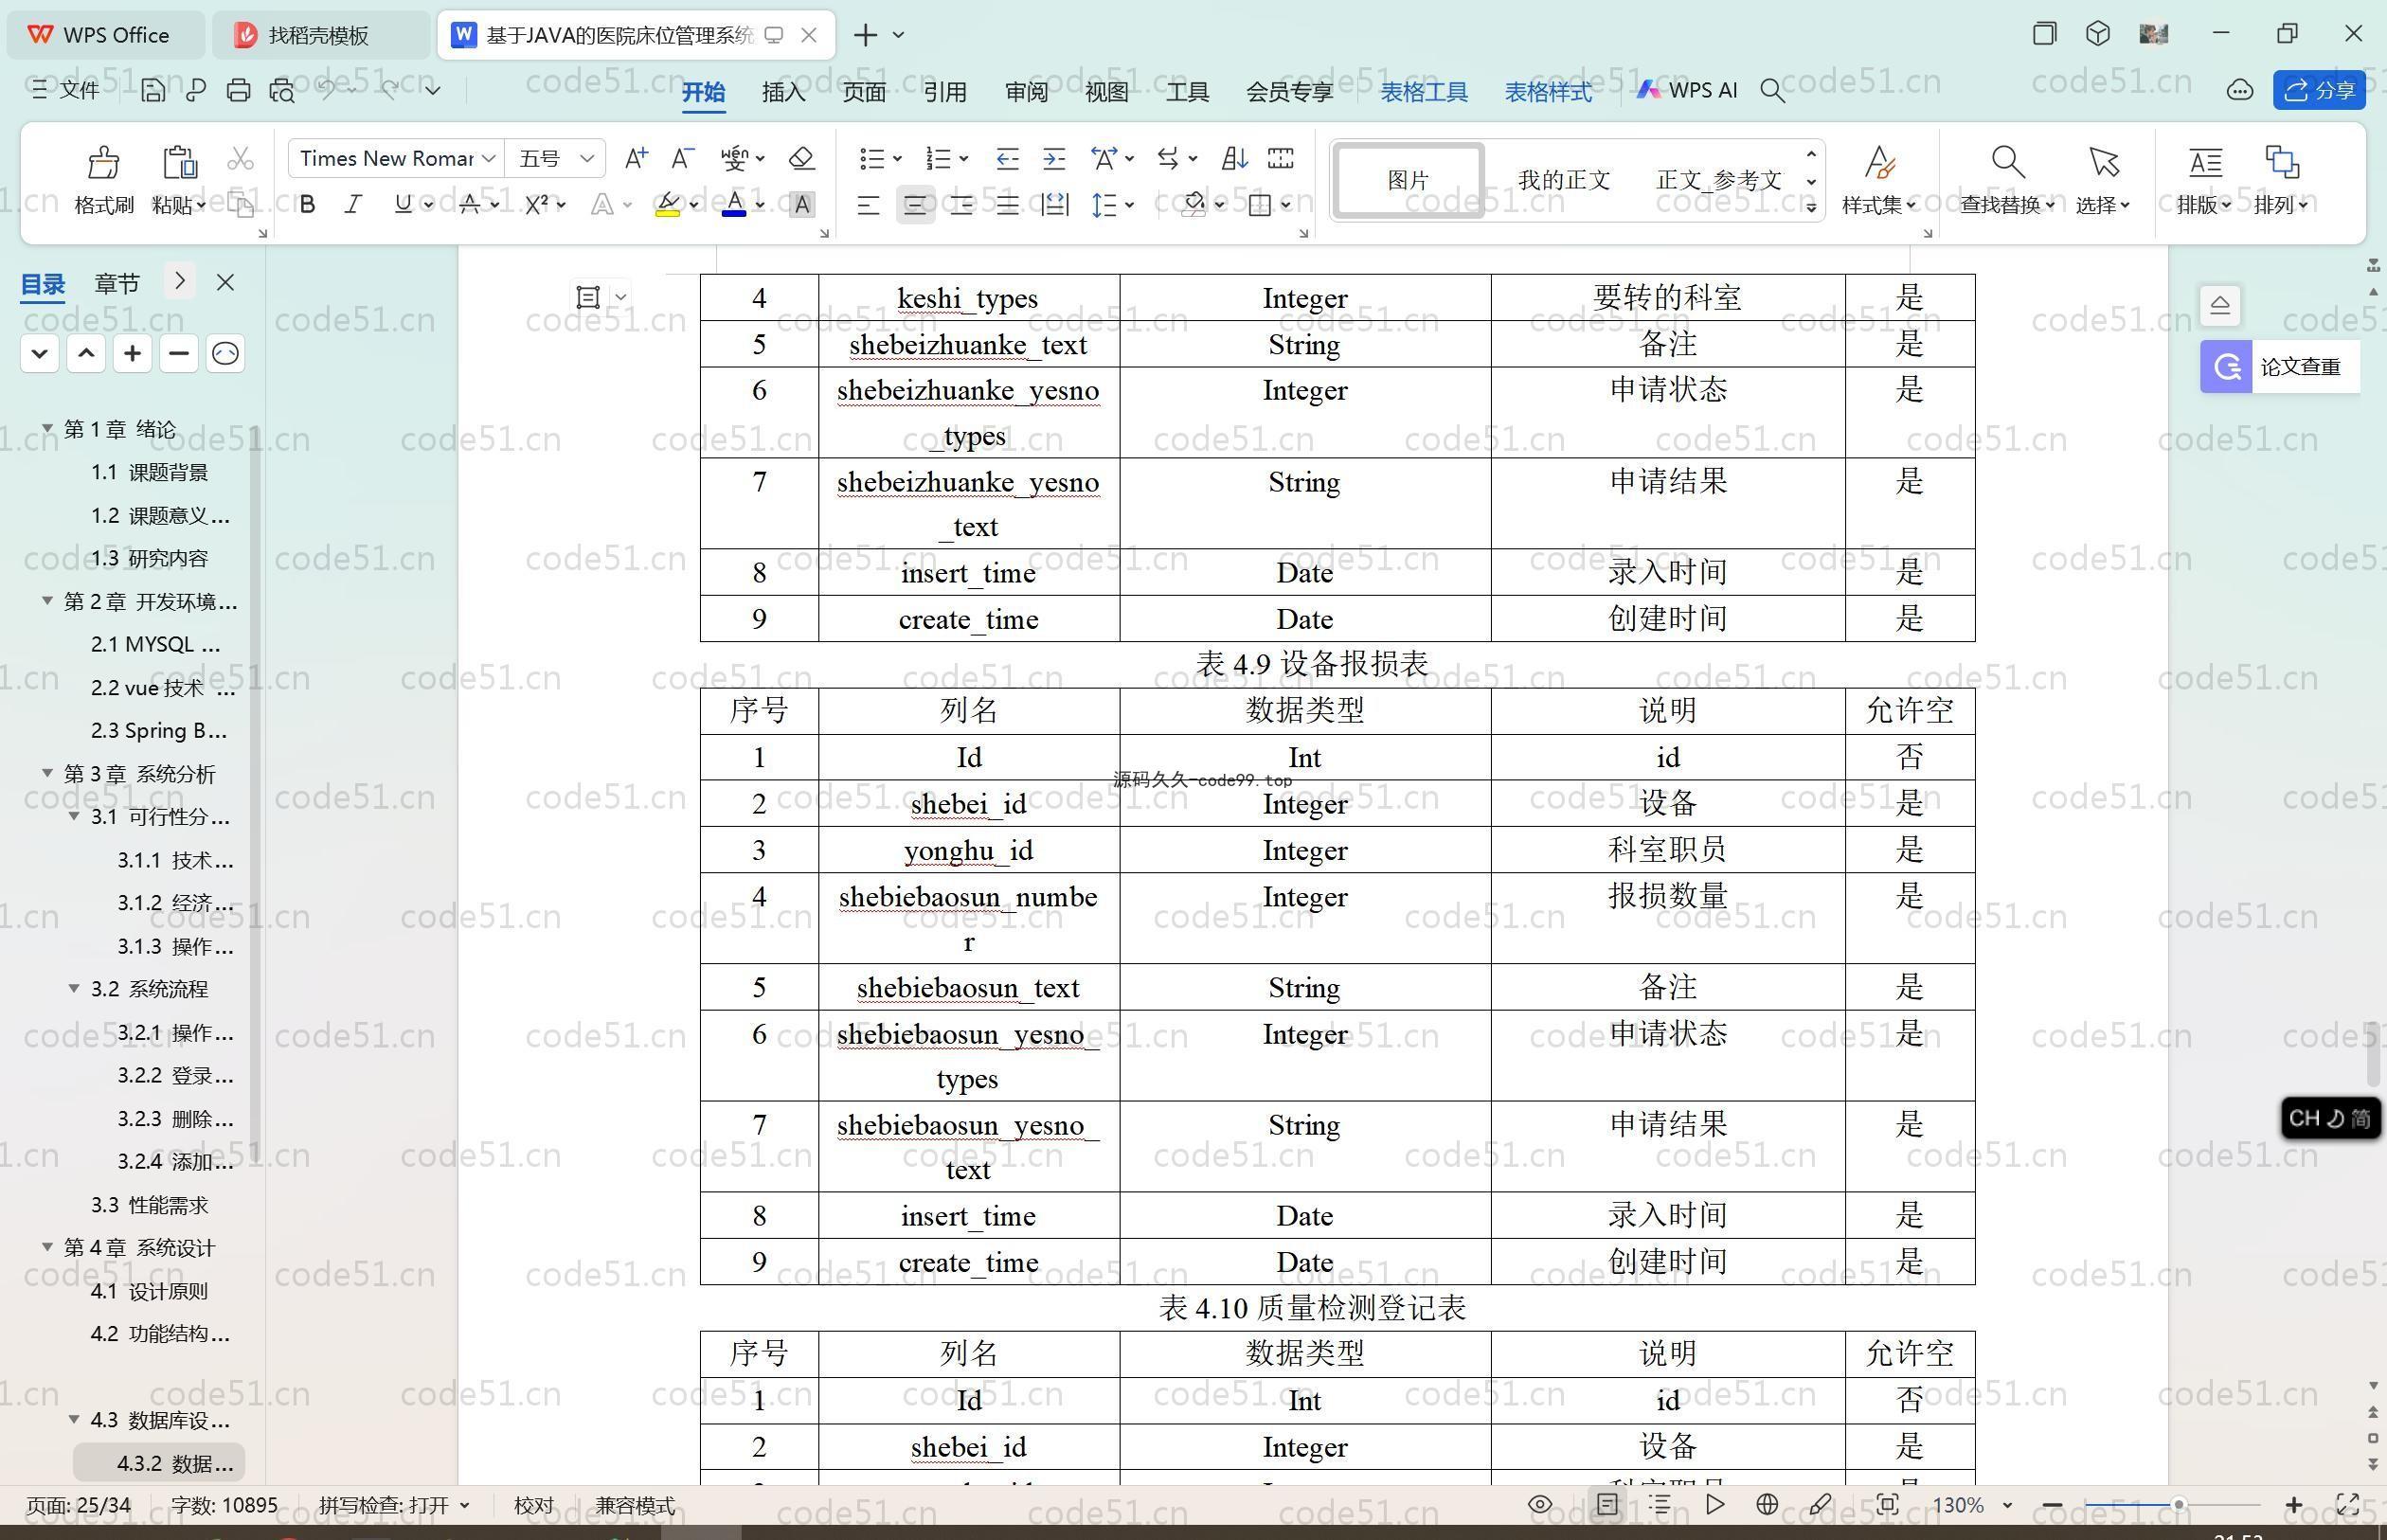The width and height of the screenshot is (2387, 1540).
Task: Click the play slideshow icon in status bar
Action: (x=1715, y=1504)
